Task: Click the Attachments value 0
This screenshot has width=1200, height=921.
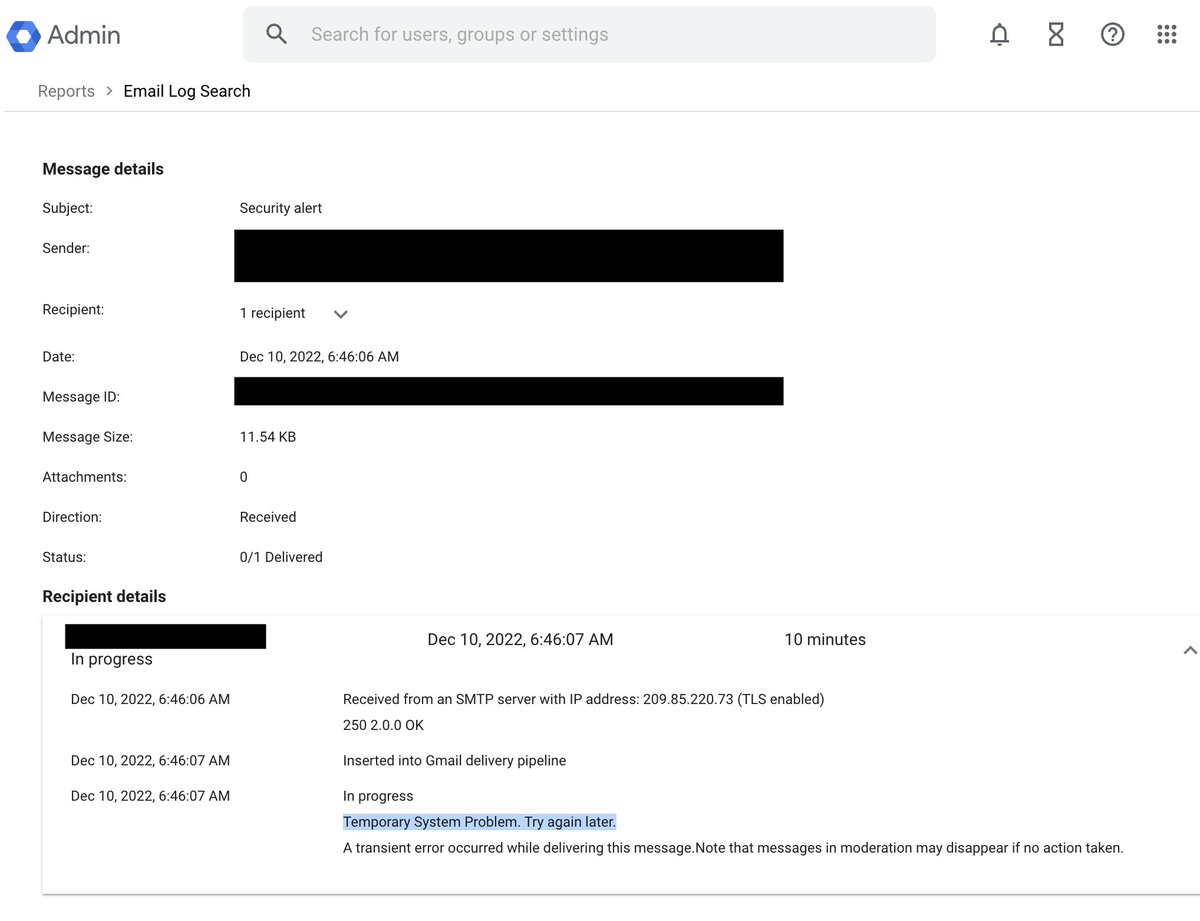Action: [244, 477]
